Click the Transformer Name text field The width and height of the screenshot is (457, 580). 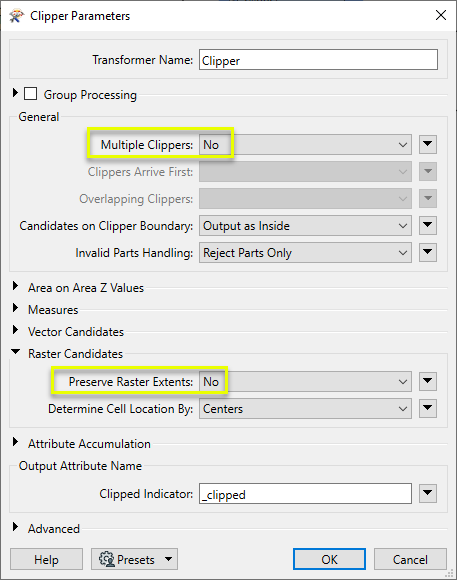(318, 60)
